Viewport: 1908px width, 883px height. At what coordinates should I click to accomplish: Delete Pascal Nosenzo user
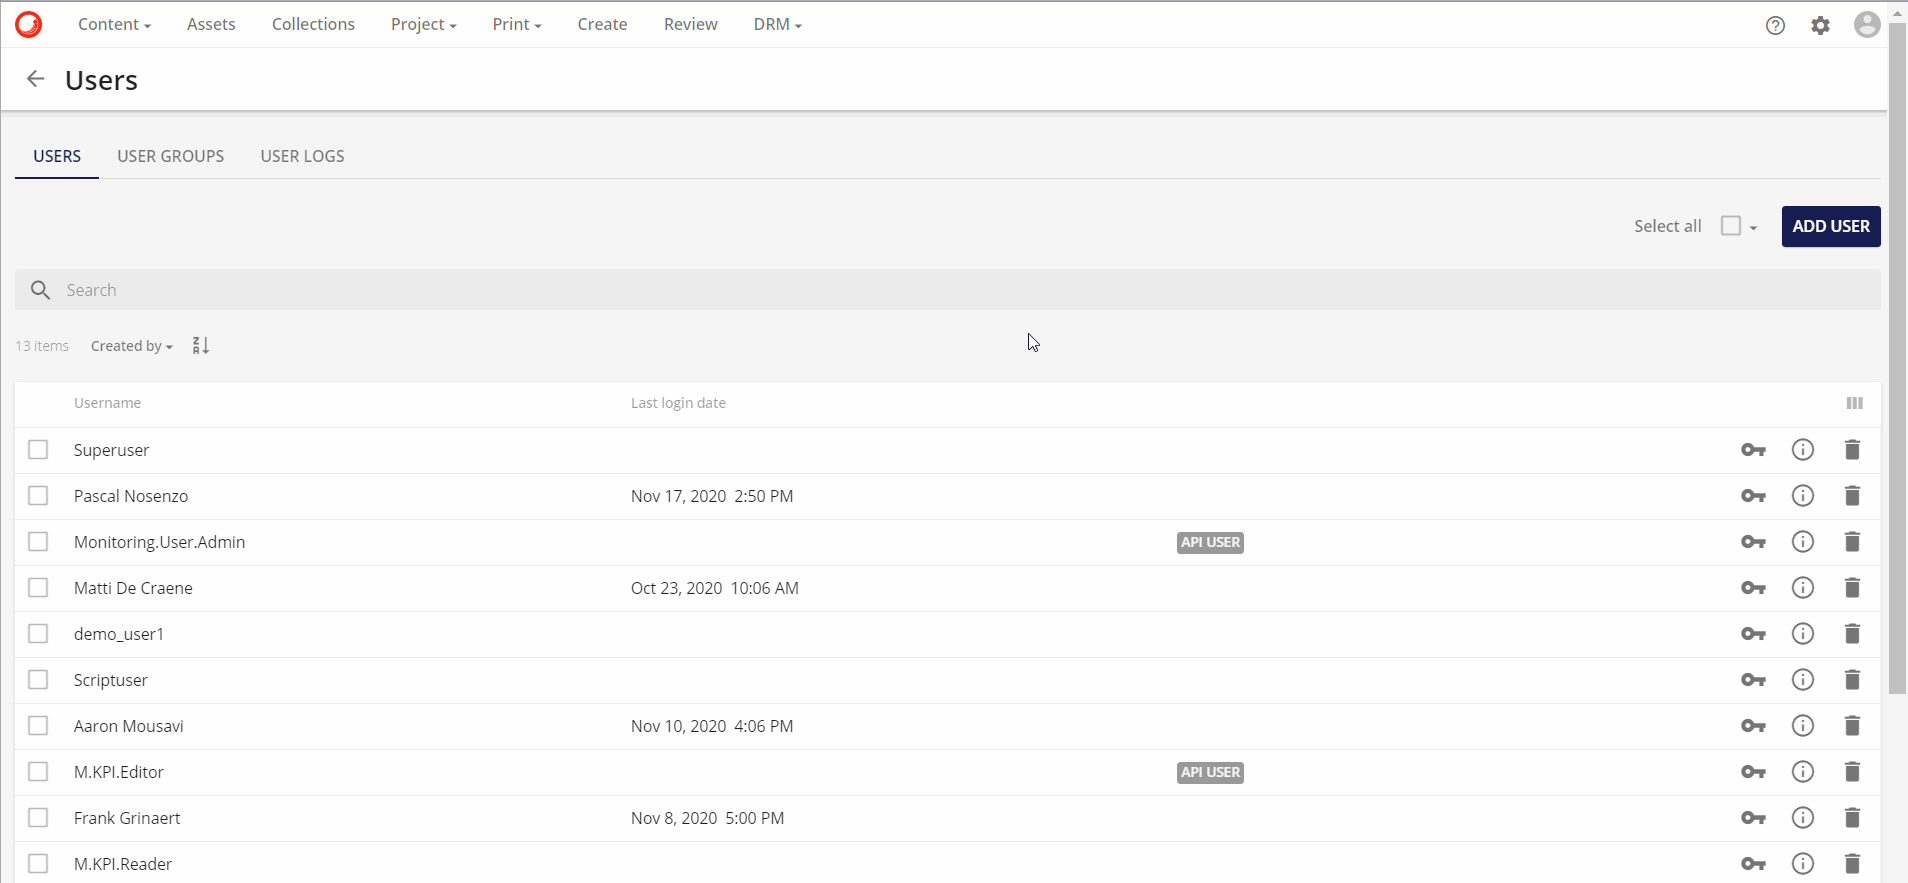pos(1852,496)
